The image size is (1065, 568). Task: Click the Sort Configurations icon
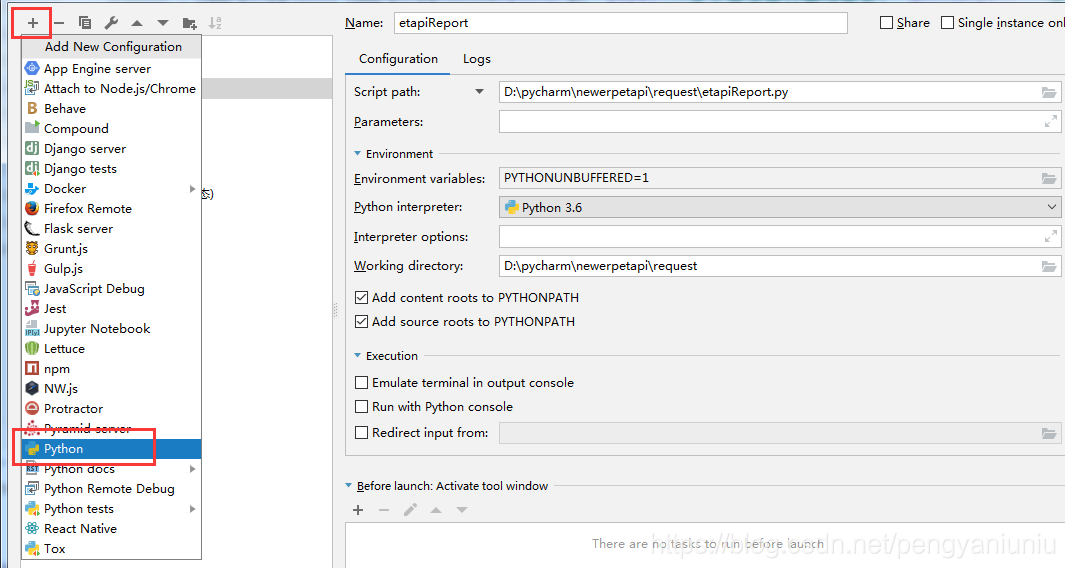click(215, 22)
